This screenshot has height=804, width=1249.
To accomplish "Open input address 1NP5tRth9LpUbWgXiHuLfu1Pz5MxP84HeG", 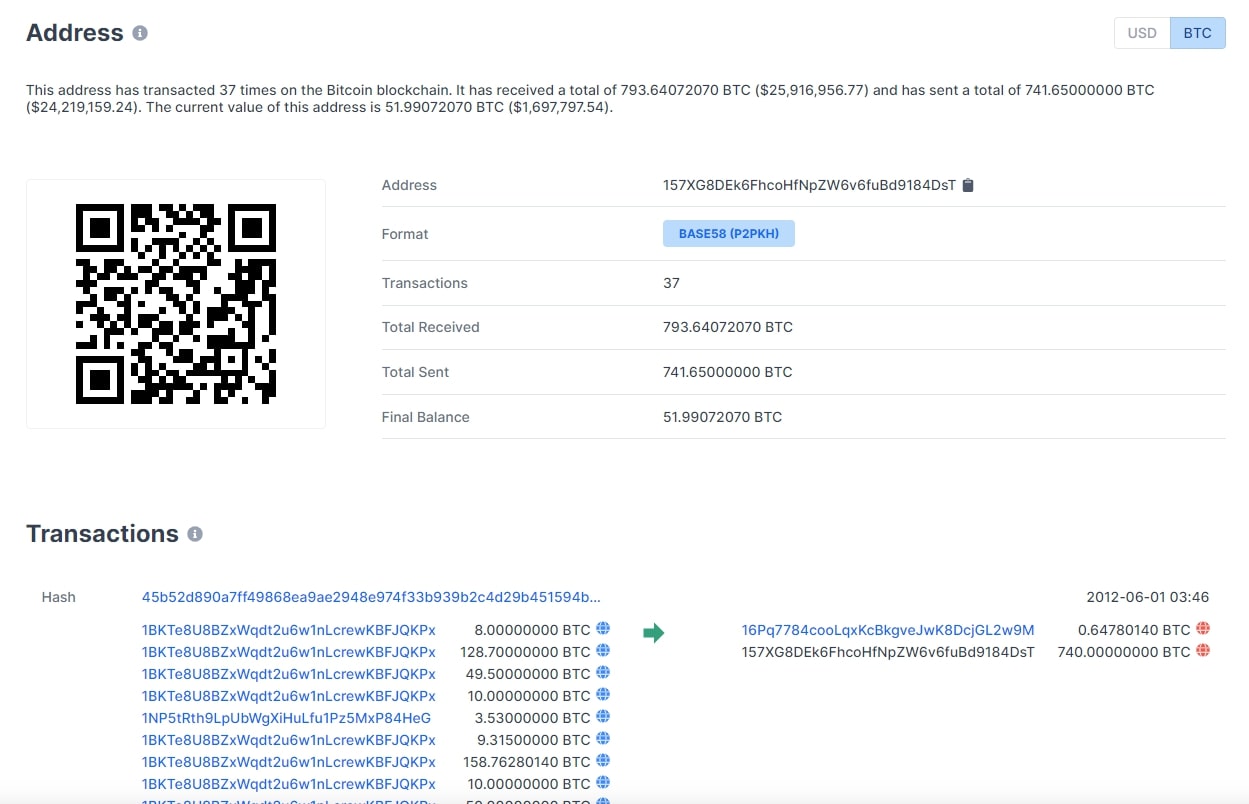I will (287, 718).
